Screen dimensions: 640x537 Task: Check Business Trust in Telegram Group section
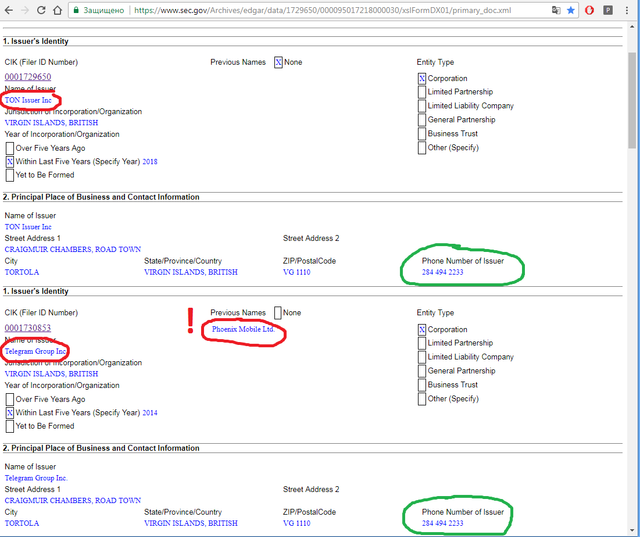tap(422, 385)
